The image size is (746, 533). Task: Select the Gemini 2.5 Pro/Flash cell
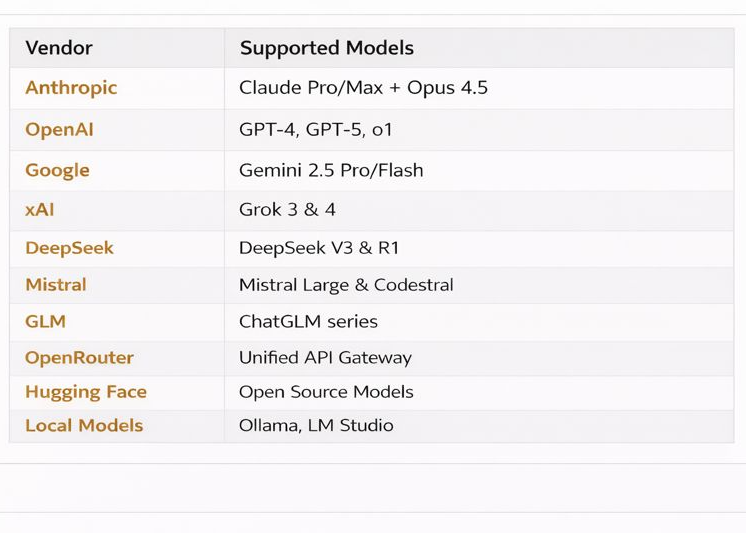(x=331, y=170)
